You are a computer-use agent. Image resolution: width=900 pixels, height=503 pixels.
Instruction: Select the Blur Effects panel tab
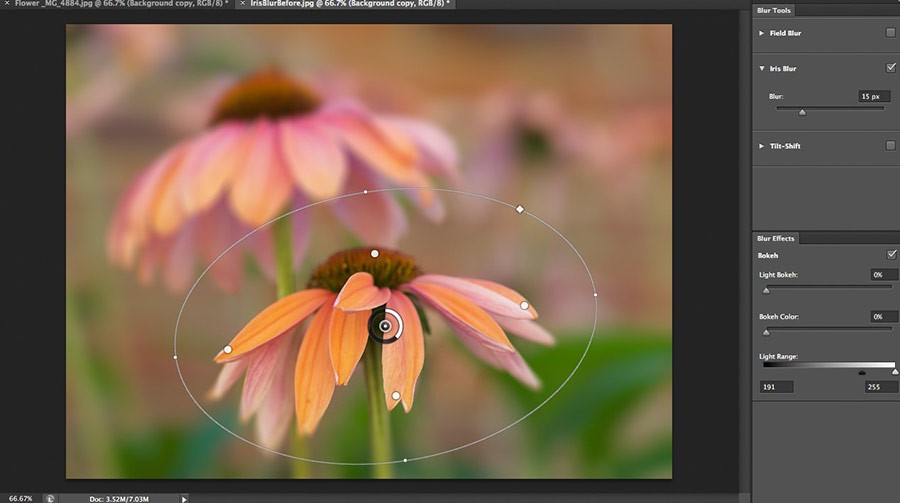777,238
